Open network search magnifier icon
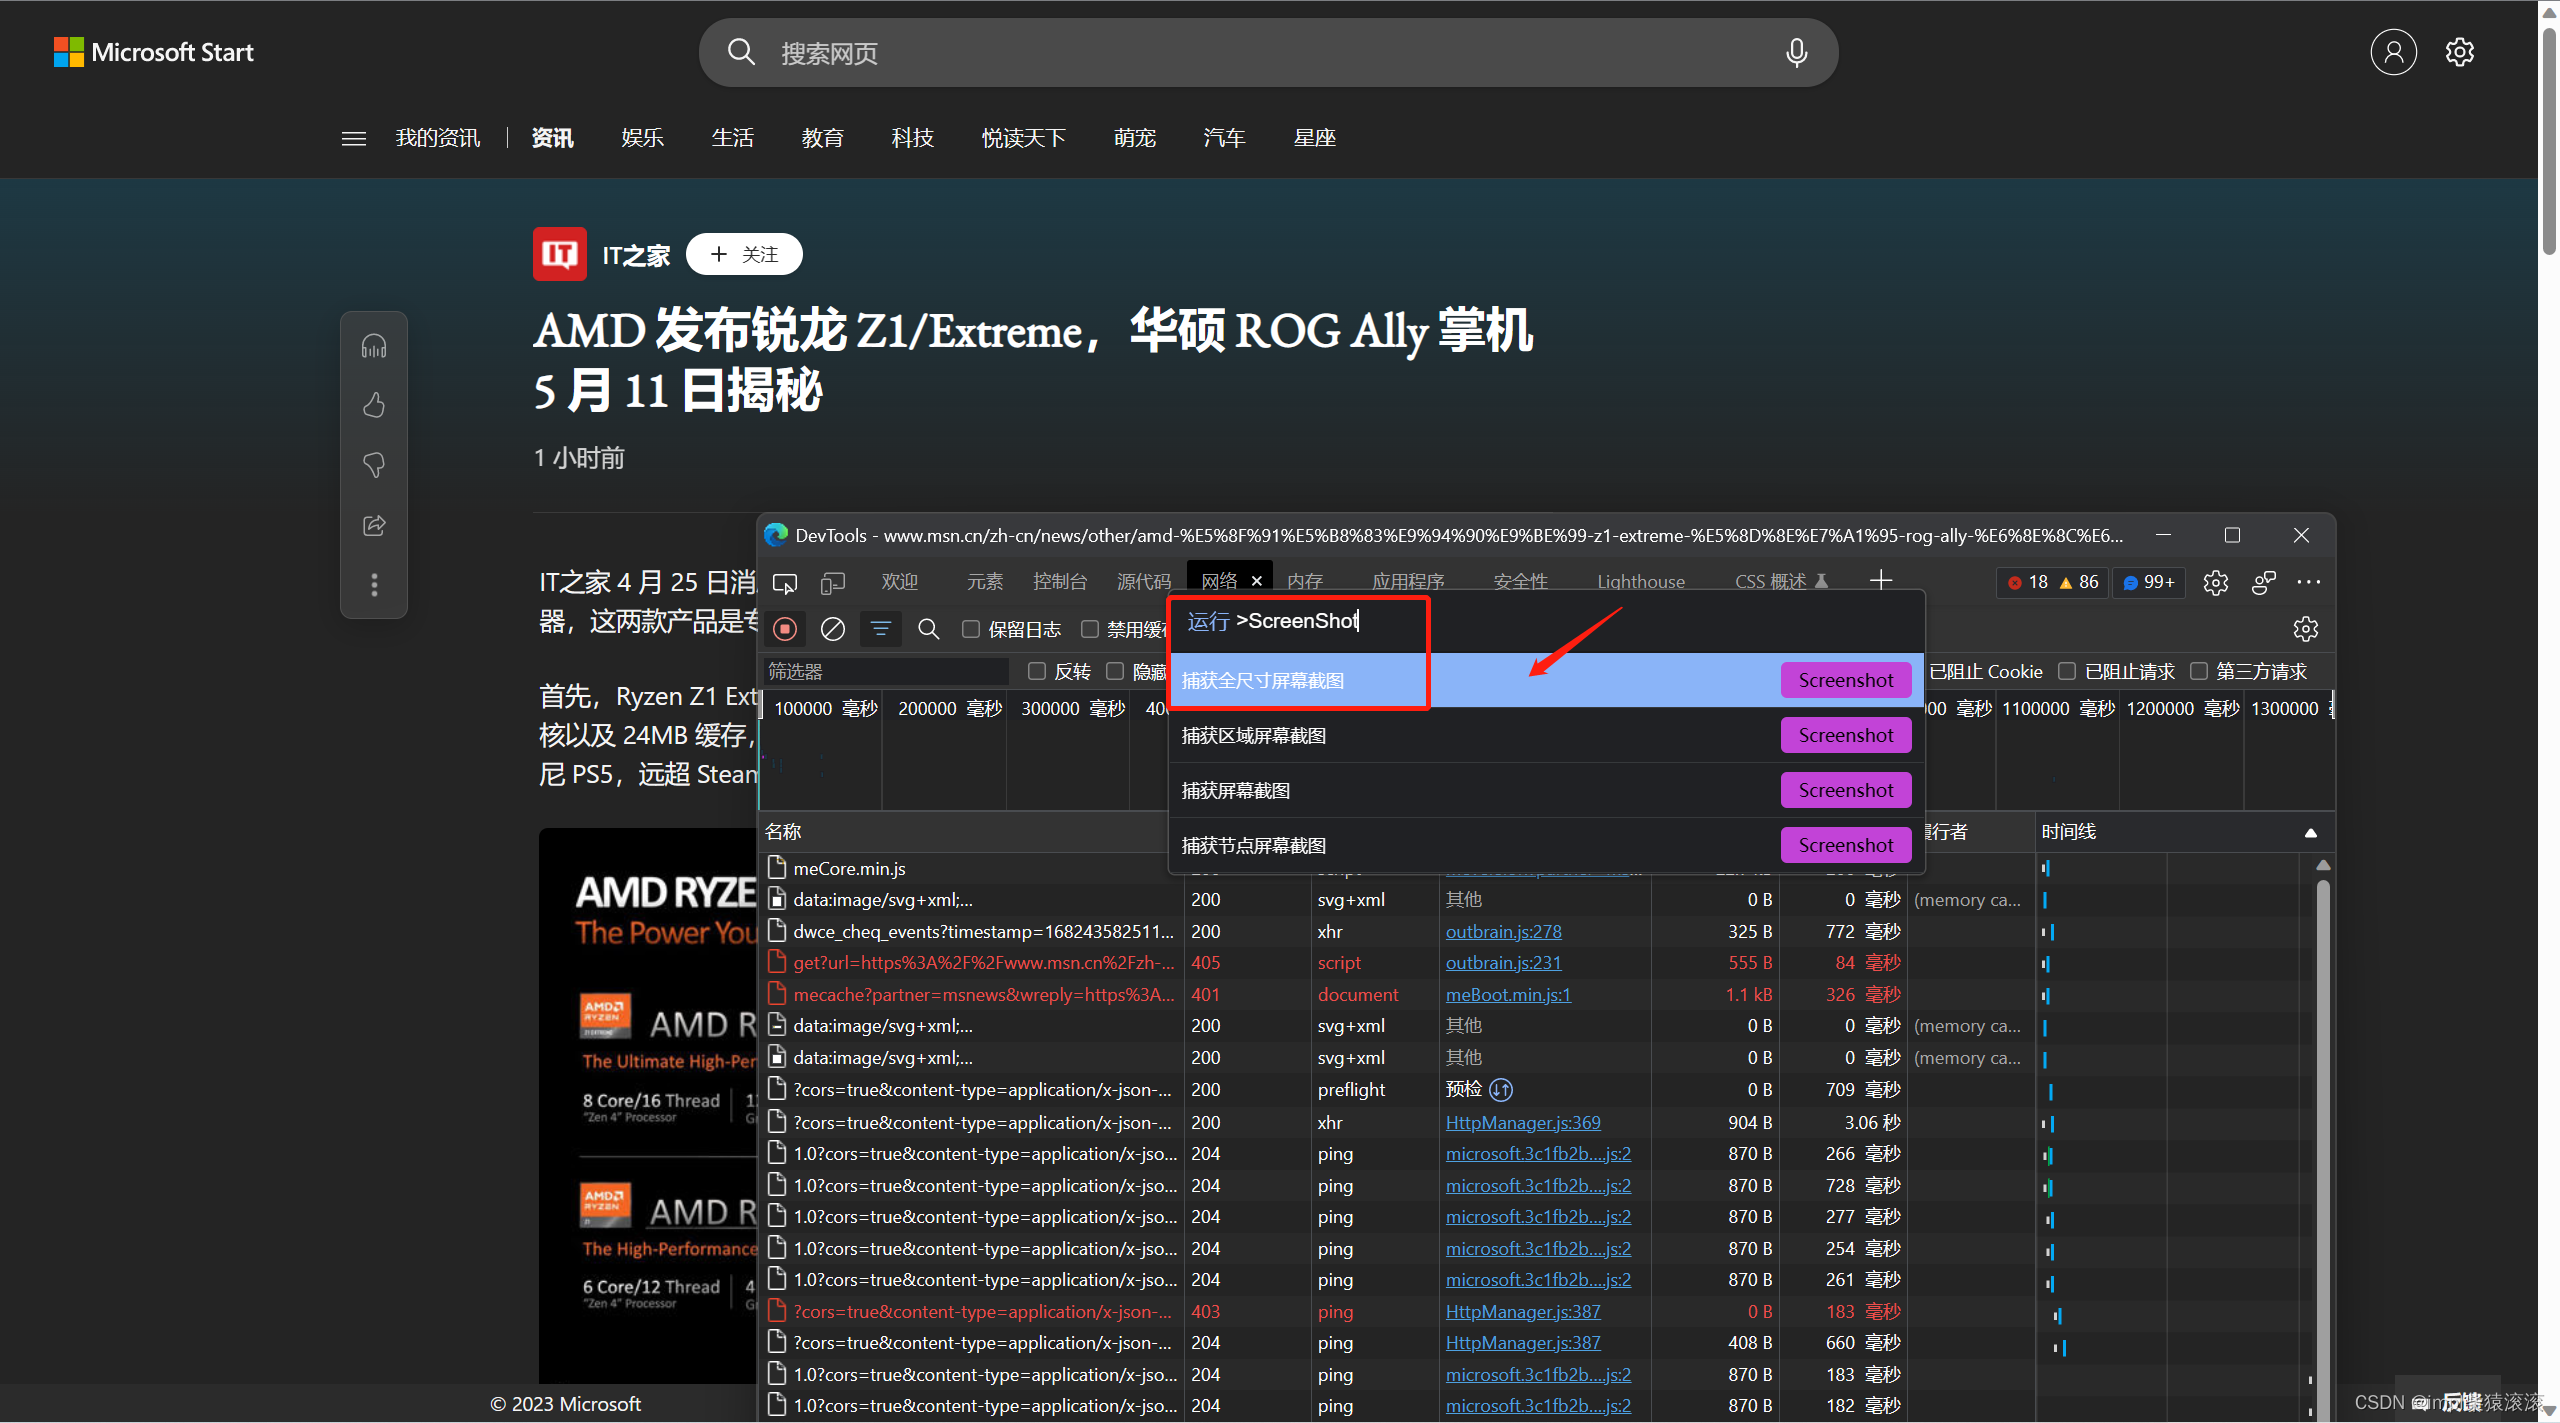2560x1423 pixels. pos(929,629)
